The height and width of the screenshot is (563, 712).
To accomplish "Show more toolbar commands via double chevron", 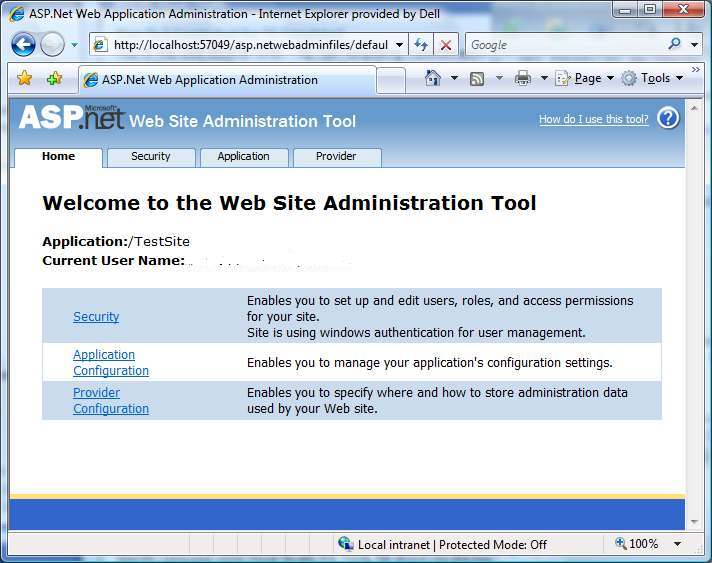I will tap(696, 69).
